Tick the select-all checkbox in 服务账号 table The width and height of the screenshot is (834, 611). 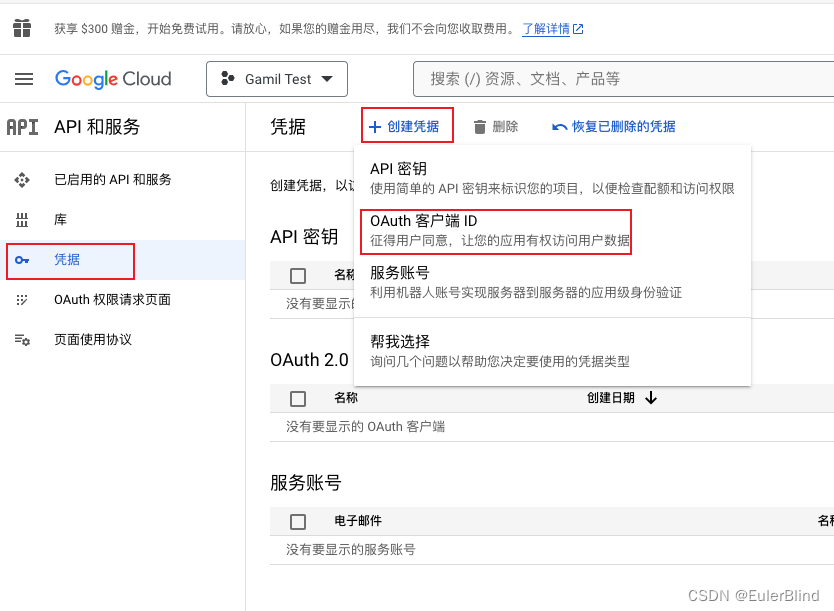[x=298, y=521]
